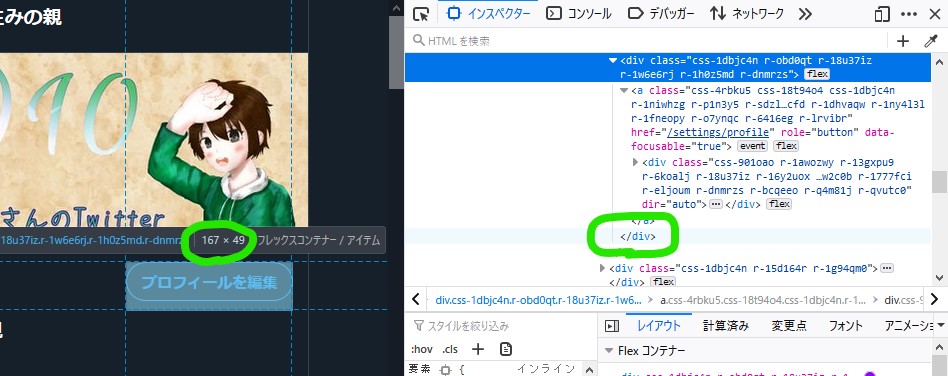
Task: Close the developer tools panel
Action: coord(934,14)
